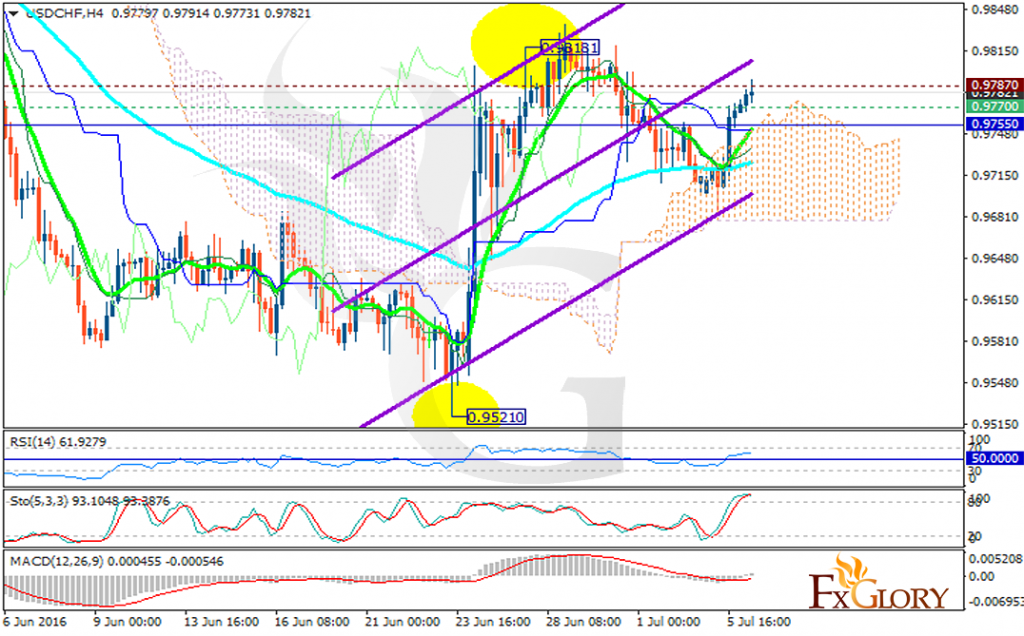Click the RSI 50.0000 level tag

coord(994,458)
